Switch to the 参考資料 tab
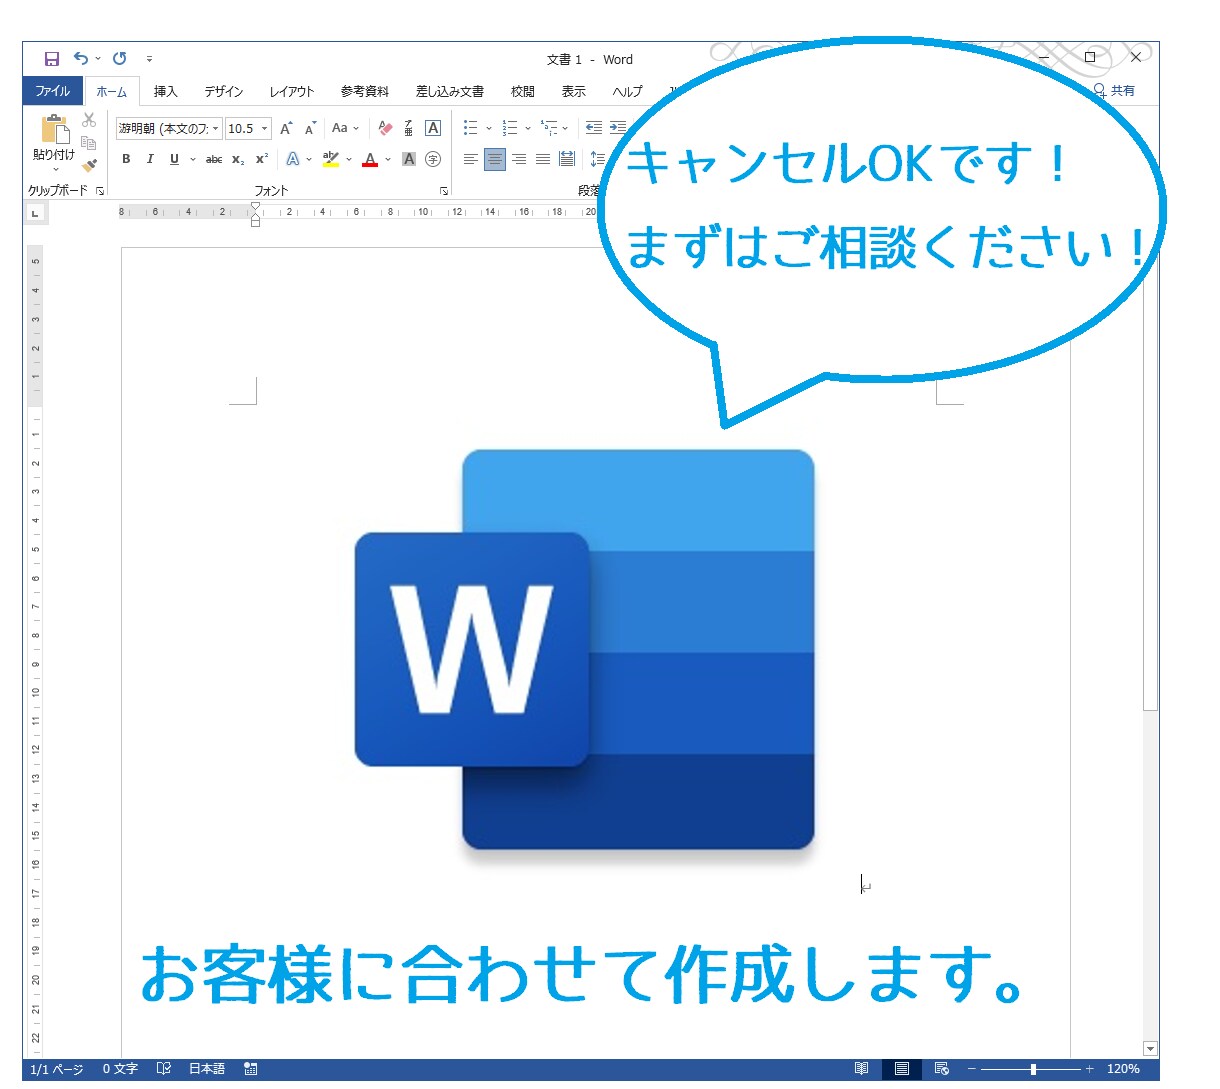 [365, 91]
